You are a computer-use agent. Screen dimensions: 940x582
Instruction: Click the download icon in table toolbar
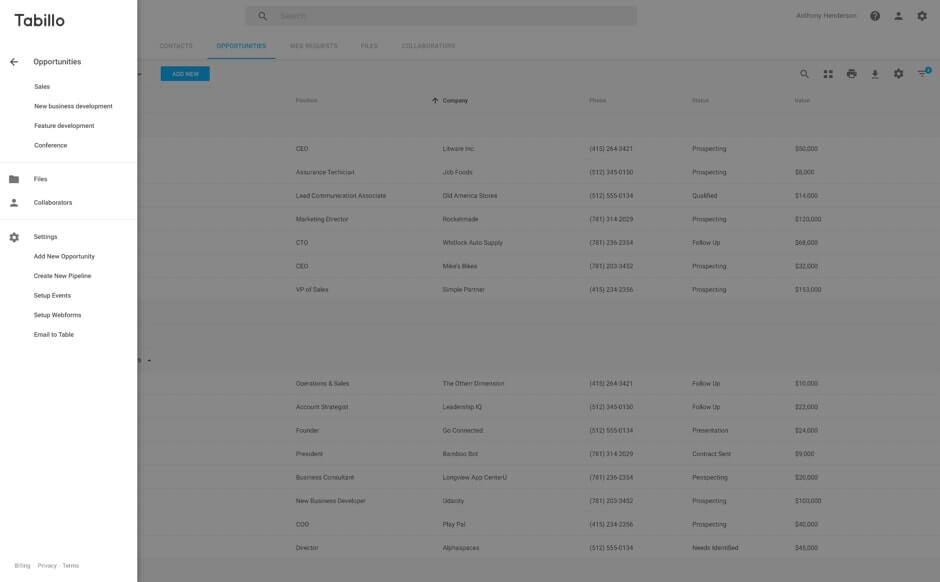pos(875,74)
